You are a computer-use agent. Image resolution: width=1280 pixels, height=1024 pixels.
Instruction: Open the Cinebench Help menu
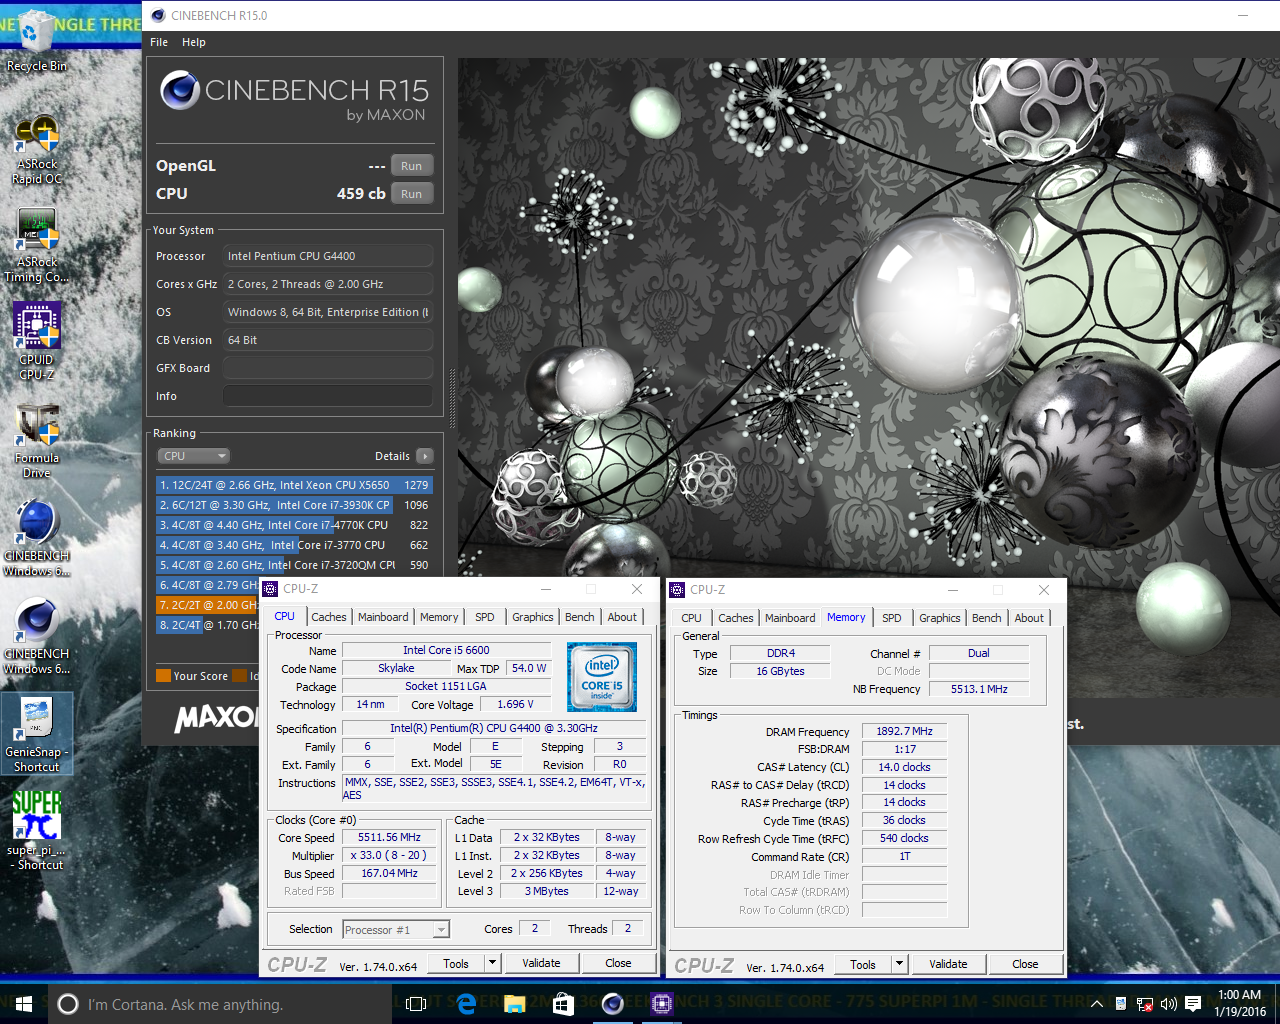[x=194, y=42]
